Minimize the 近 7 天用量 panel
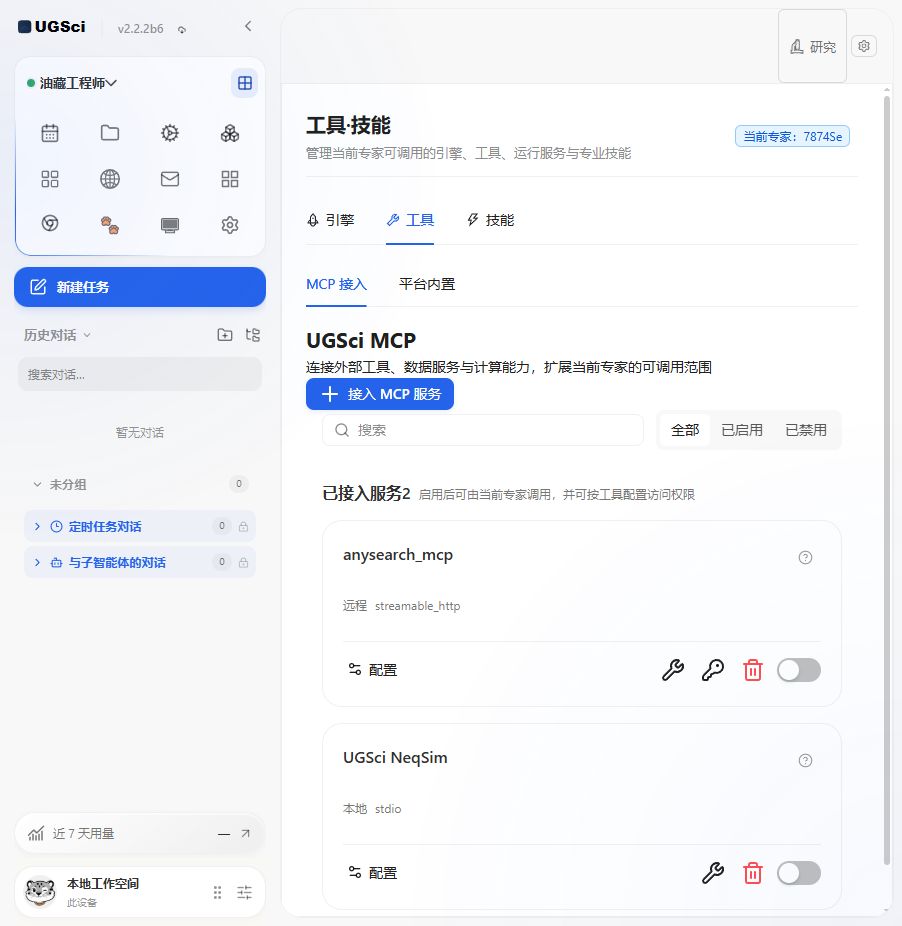Image resolution: width=902 pixels, height=926 pixels. click(x=224, y=834)
